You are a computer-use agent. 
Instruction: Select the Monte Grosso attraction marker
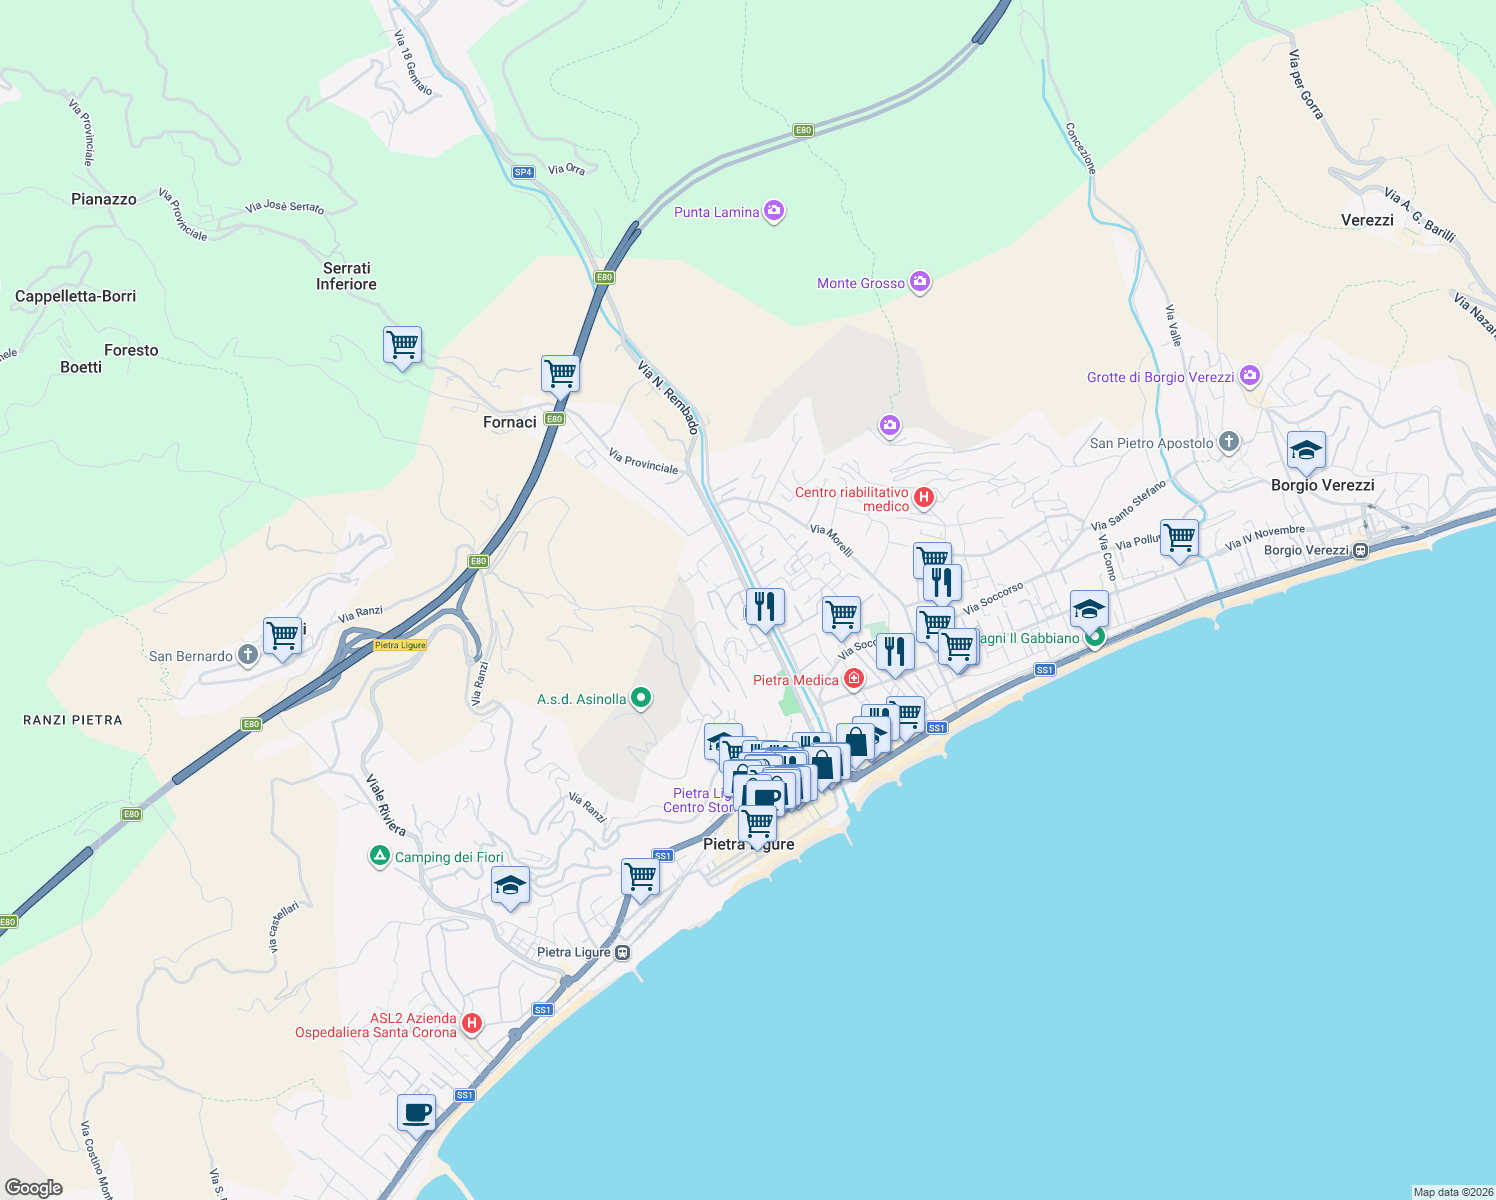point(920,283)
